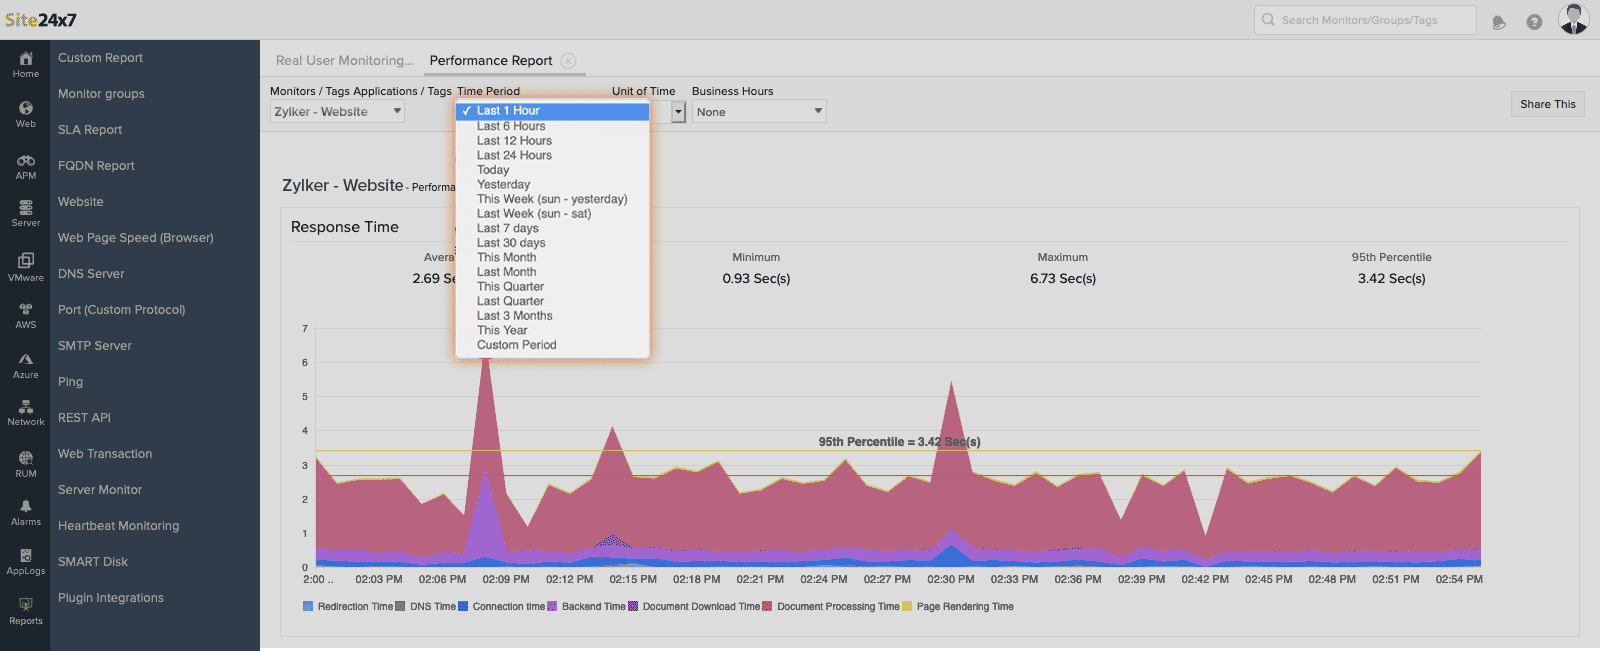Open the Azure icon
The image size is (1600, 651).
[26, 359]
